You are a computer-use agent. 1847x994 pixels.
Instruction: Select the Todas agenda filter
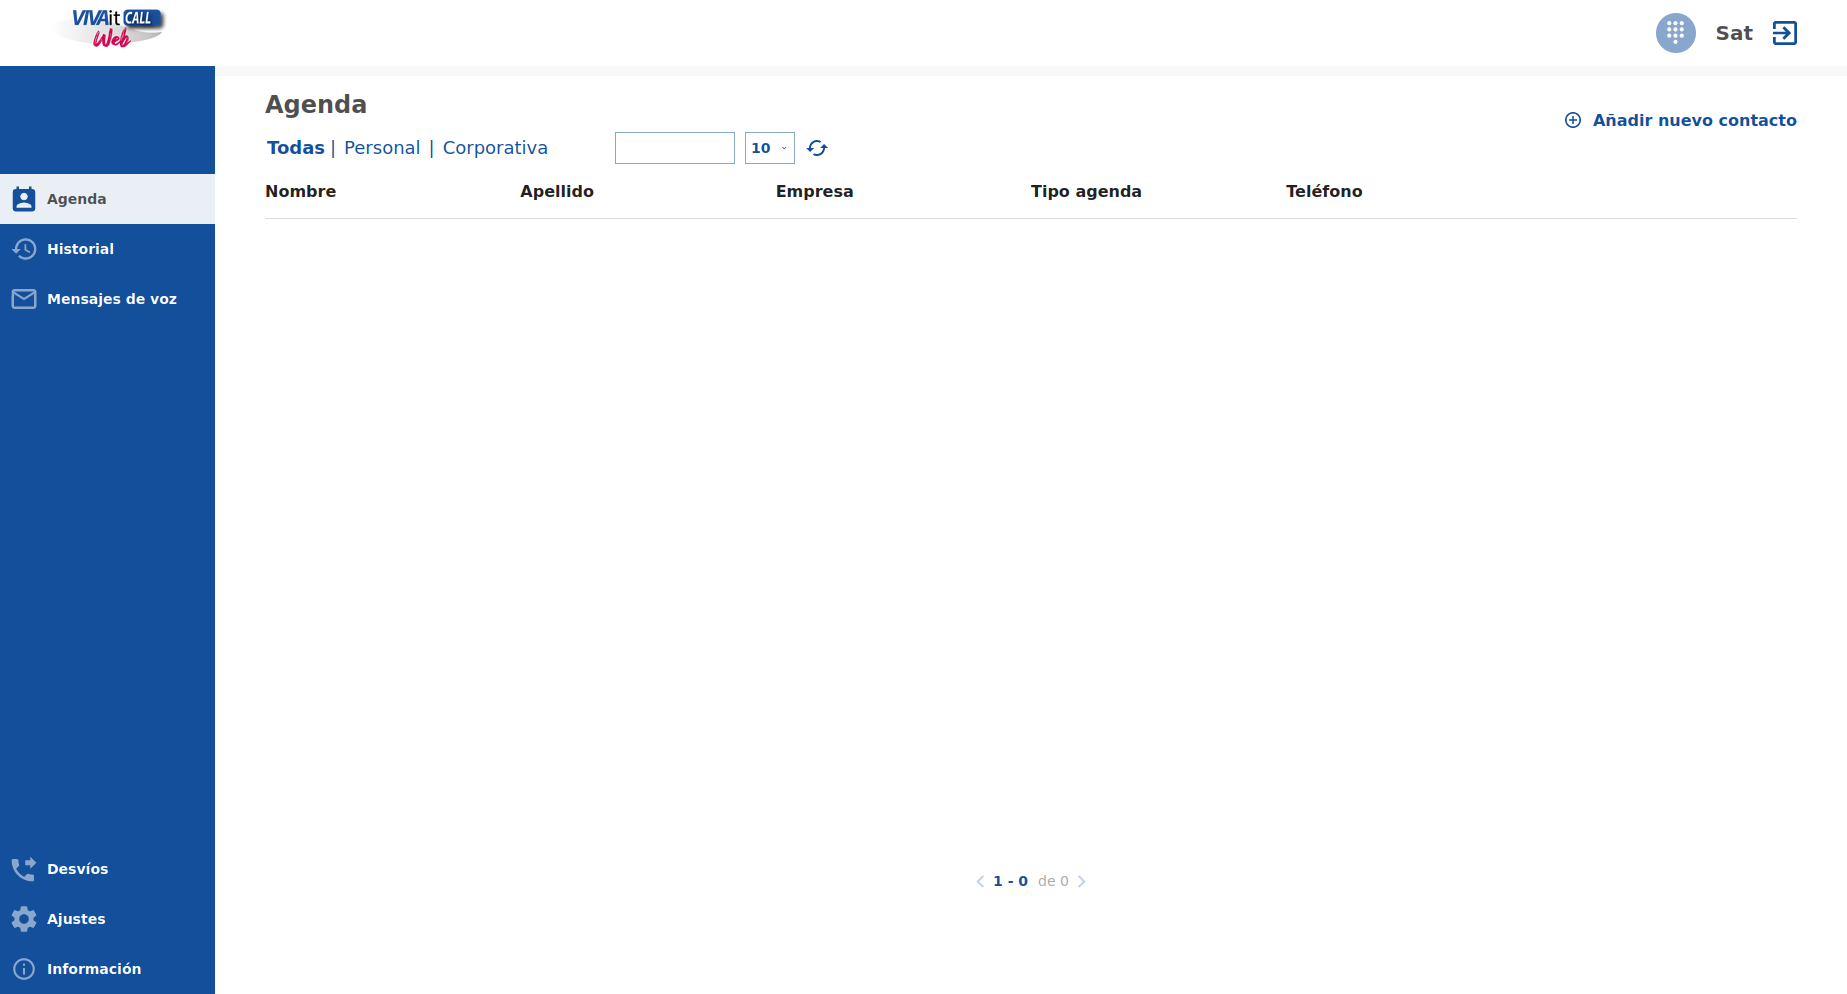(295, 148)
